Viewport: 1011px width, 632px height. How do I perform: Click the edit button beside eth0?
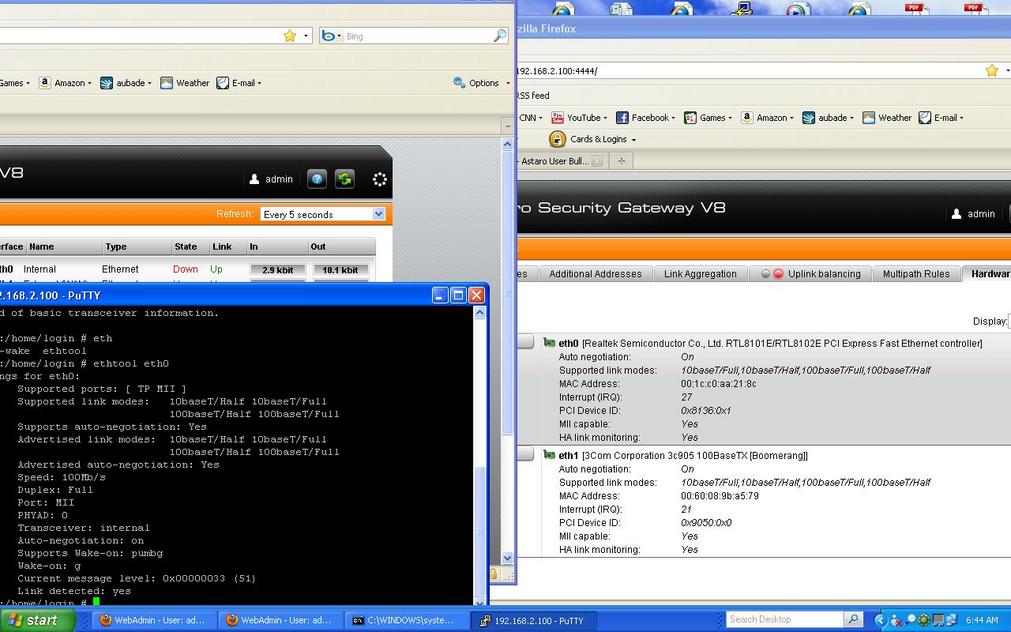[525, 343]
